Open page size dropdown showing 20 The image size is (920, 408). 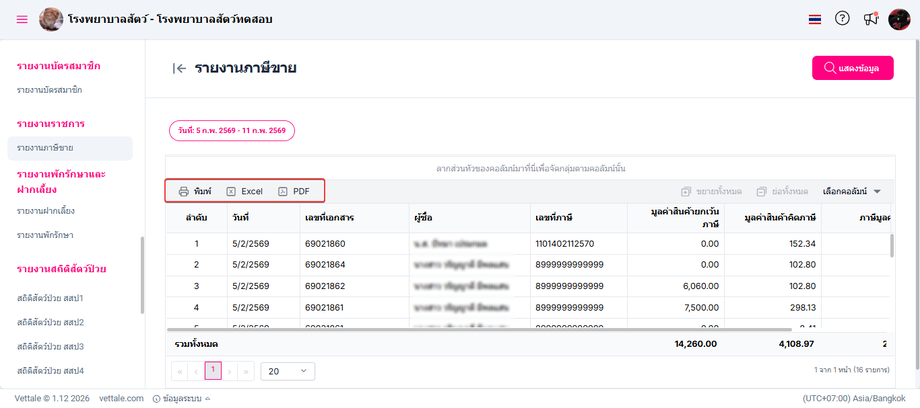(x=288, y=372)
